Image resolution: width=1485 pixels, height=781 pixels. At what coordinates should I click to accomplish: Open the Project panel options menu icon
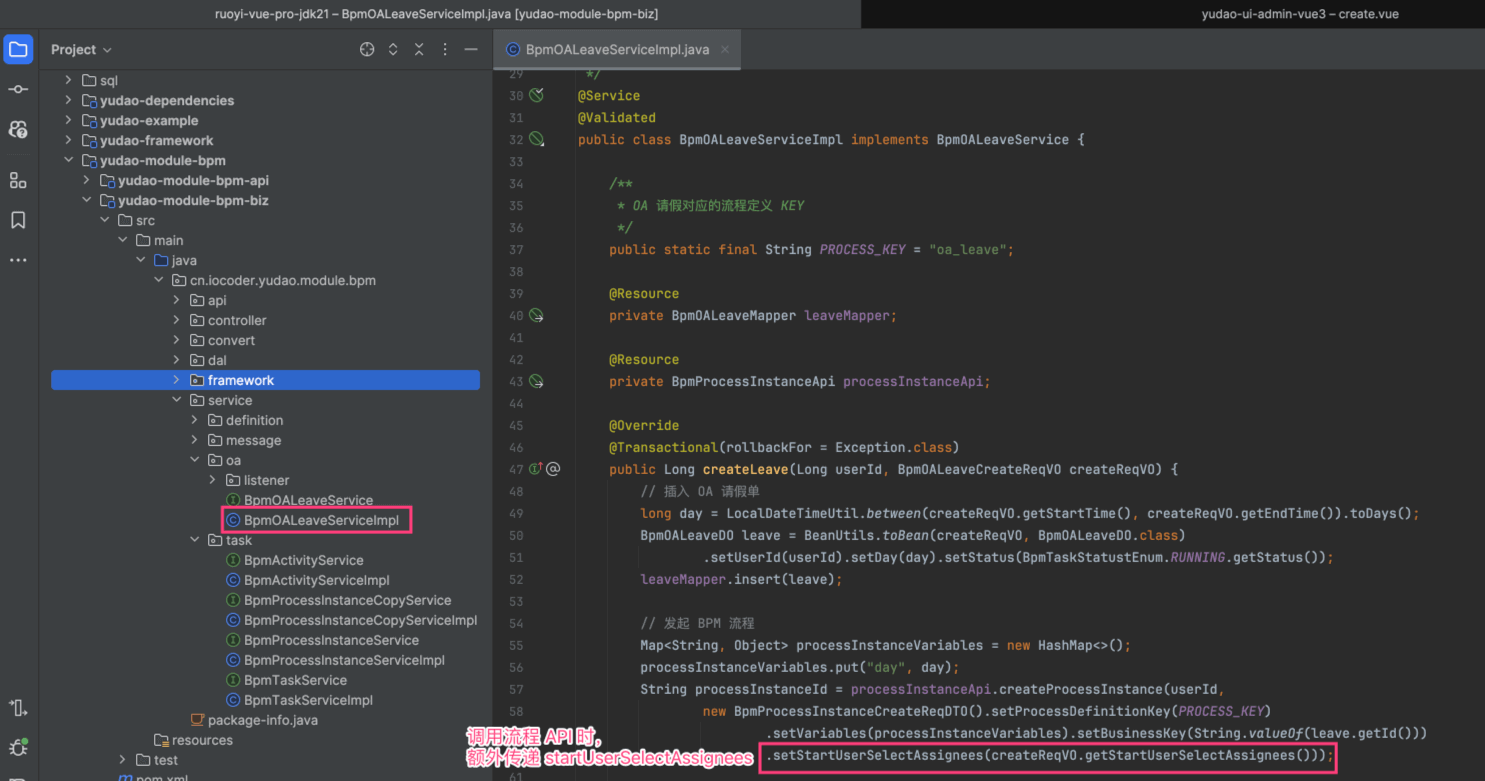pyautogui.click(x=445, y=50)
